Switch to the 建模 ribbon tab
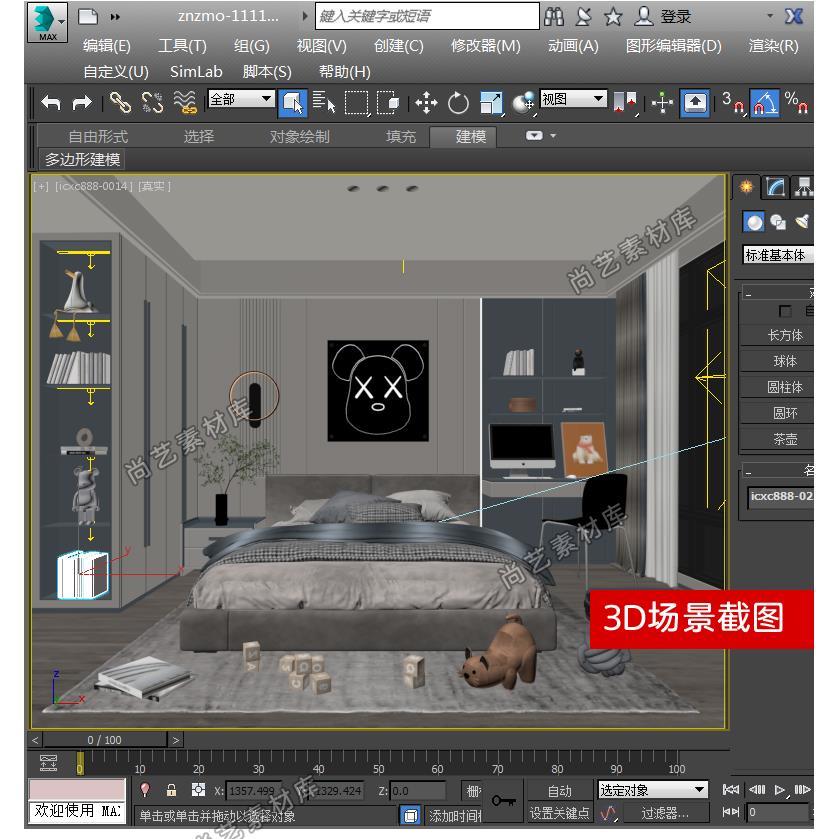 463,137
